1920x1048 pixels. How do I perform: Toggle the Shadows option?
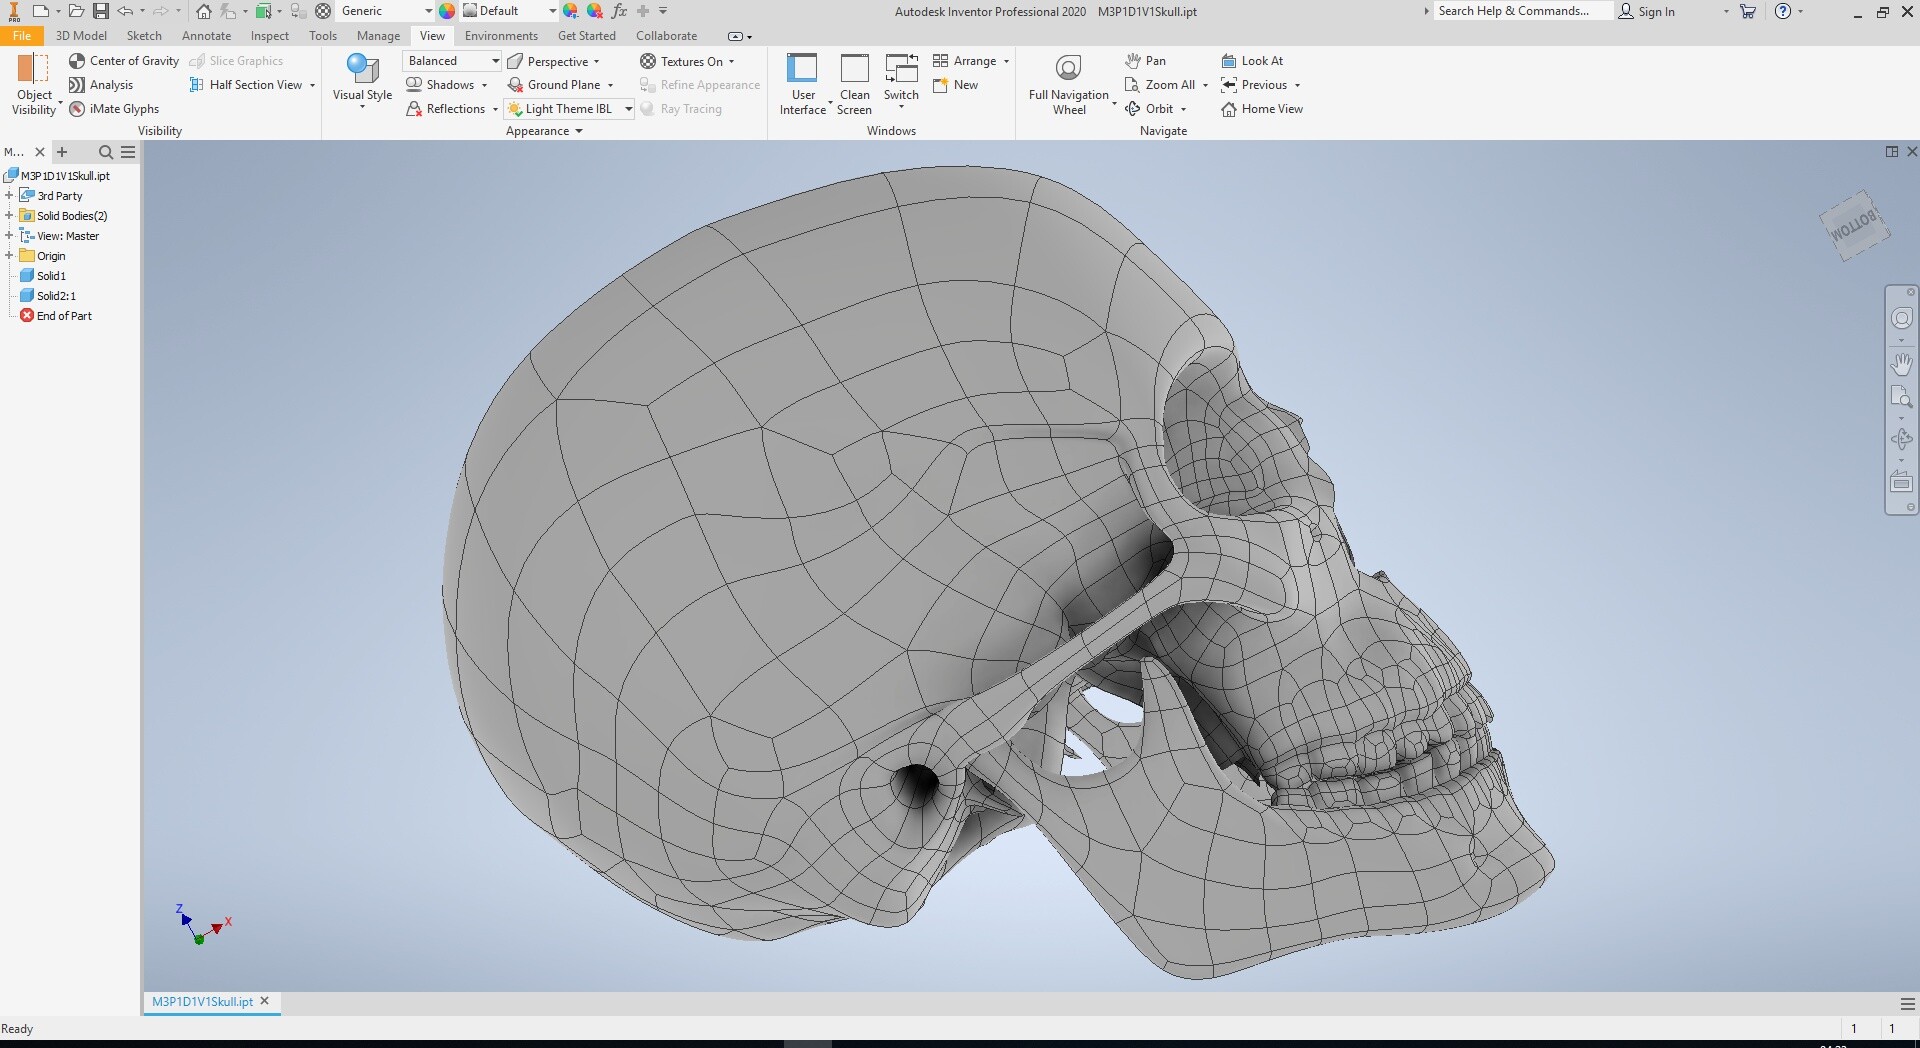click(x=440, y=85)
